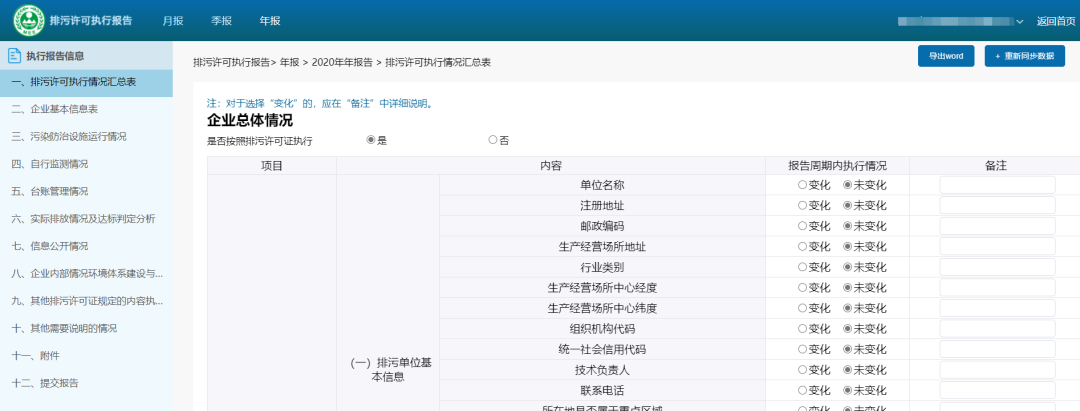Image resolution: width=1080 pixels, height=411 pixels.
Task: Click the 执行报告信息 document icon
Action: [x=14, y=56]
